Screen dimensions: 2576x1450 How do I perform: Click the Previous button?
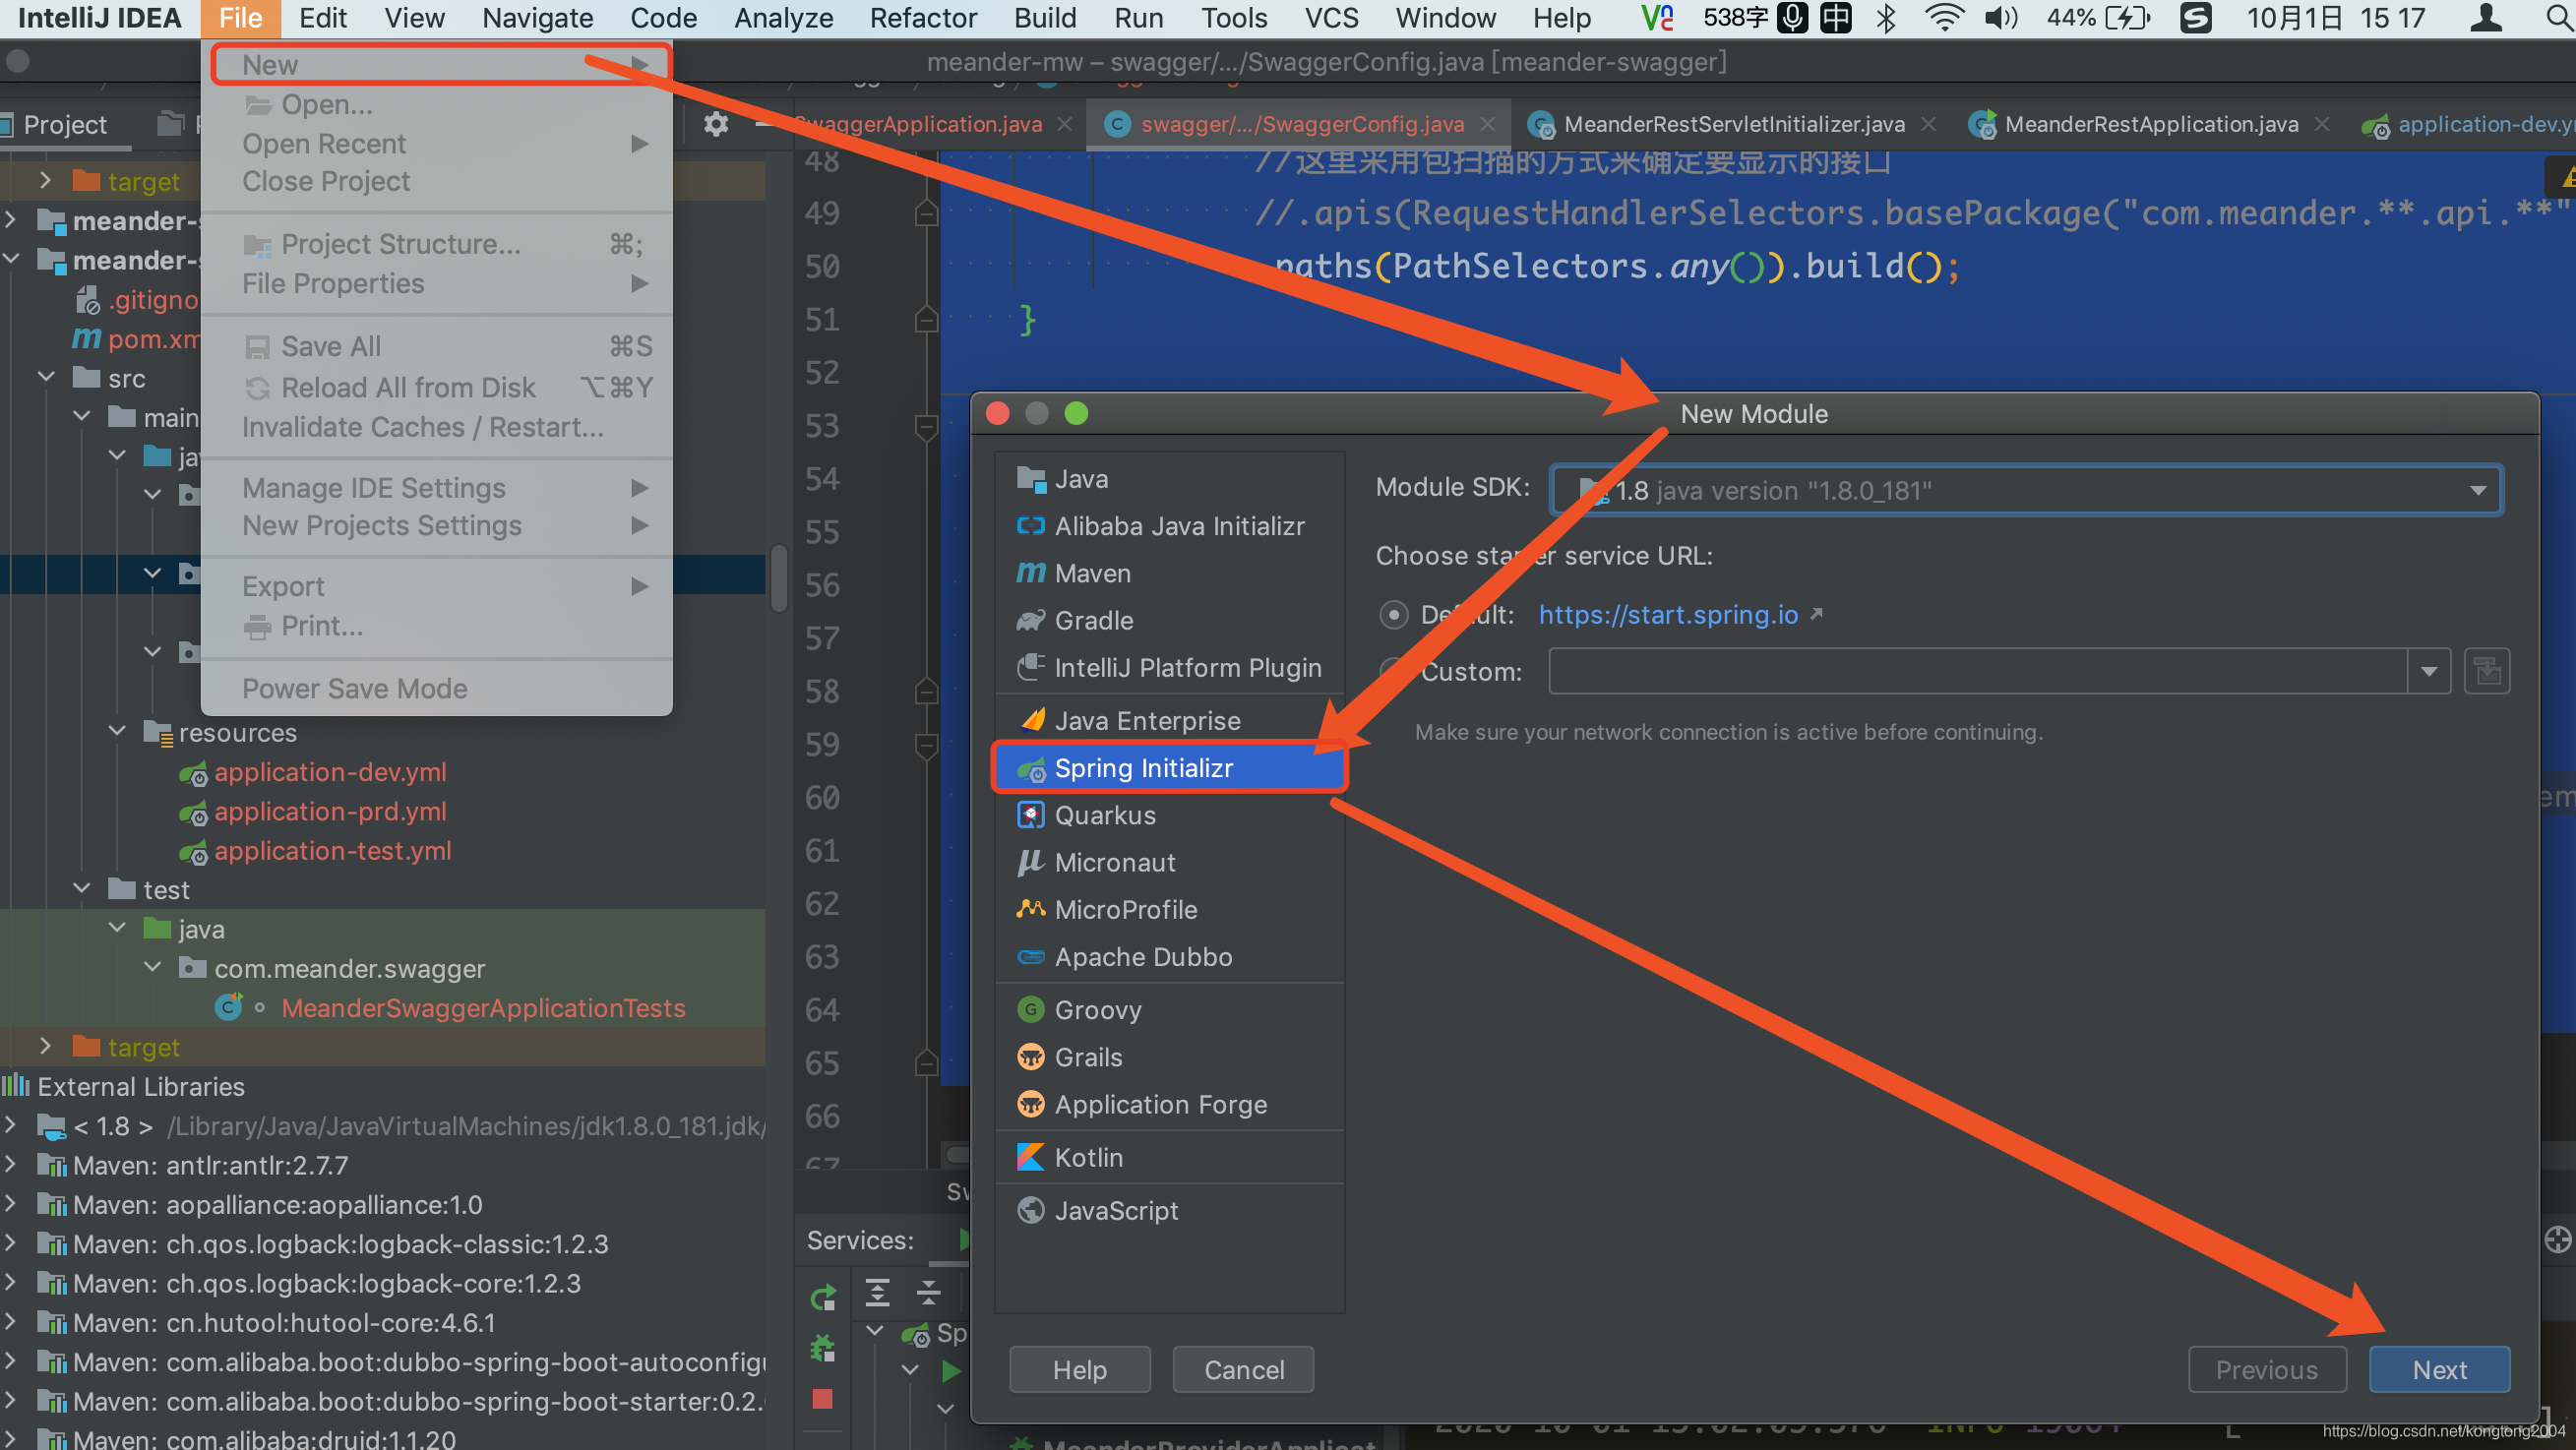coord(2266,1369)
